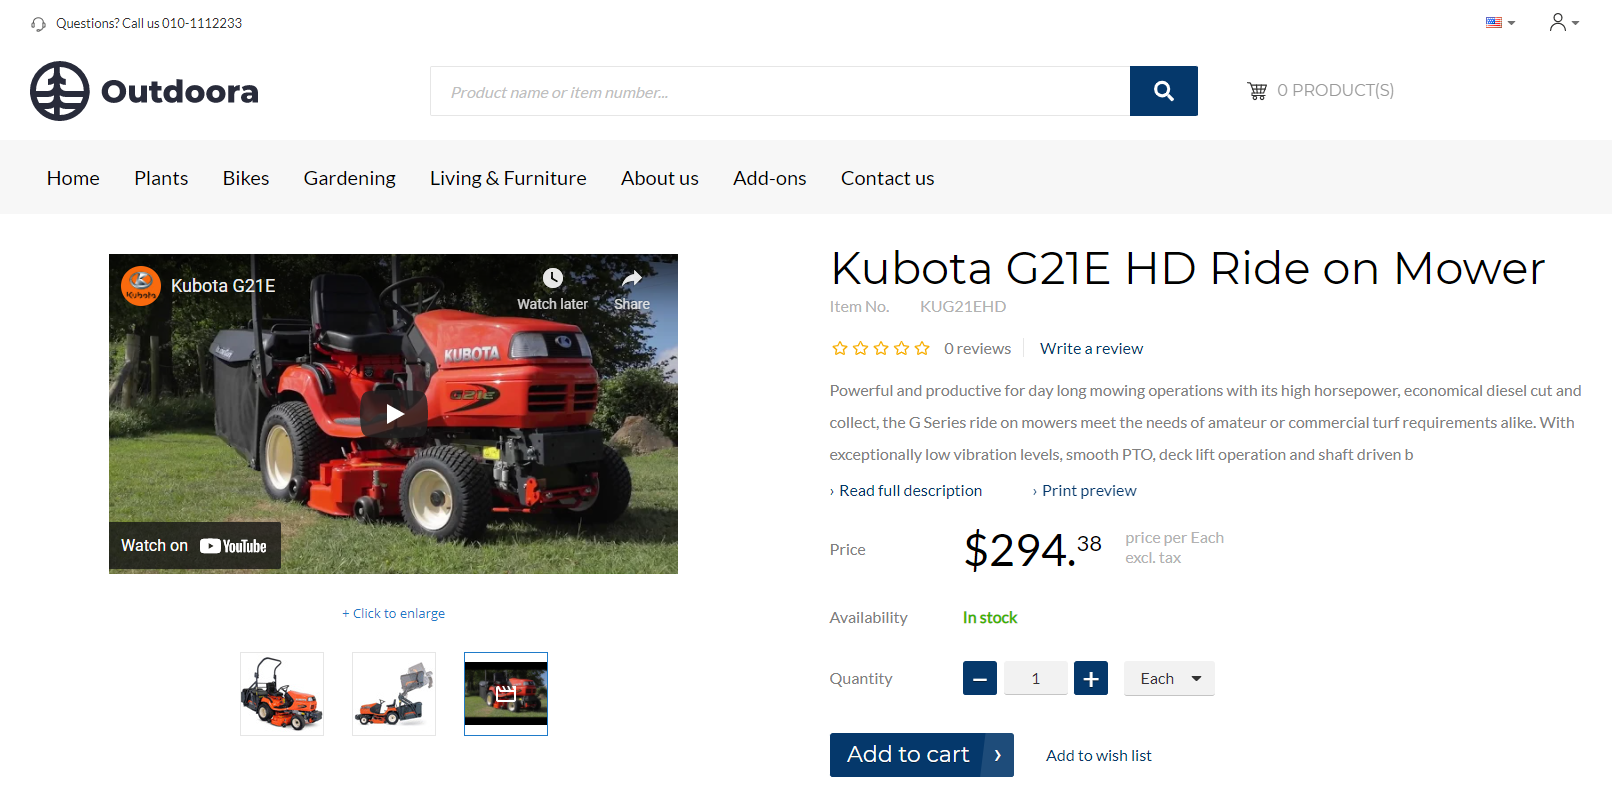
Task: Open the shopping cart icon
Action: (x=1257, y=91)
